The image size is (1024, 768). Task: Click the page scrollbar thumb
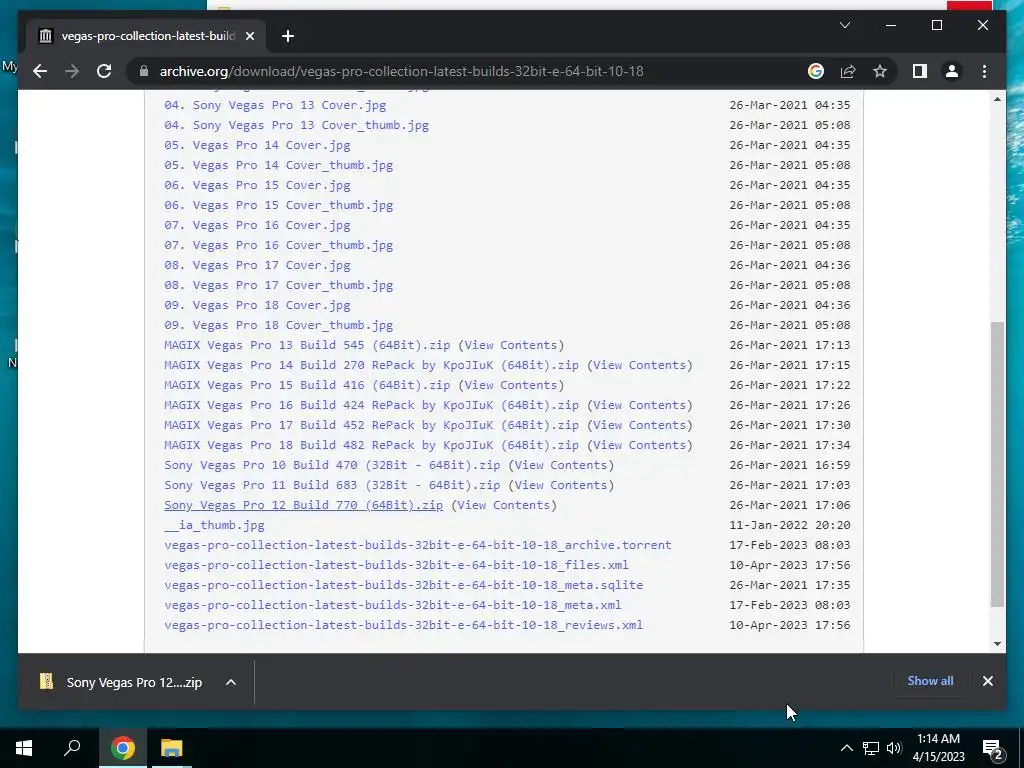point(997,464)
